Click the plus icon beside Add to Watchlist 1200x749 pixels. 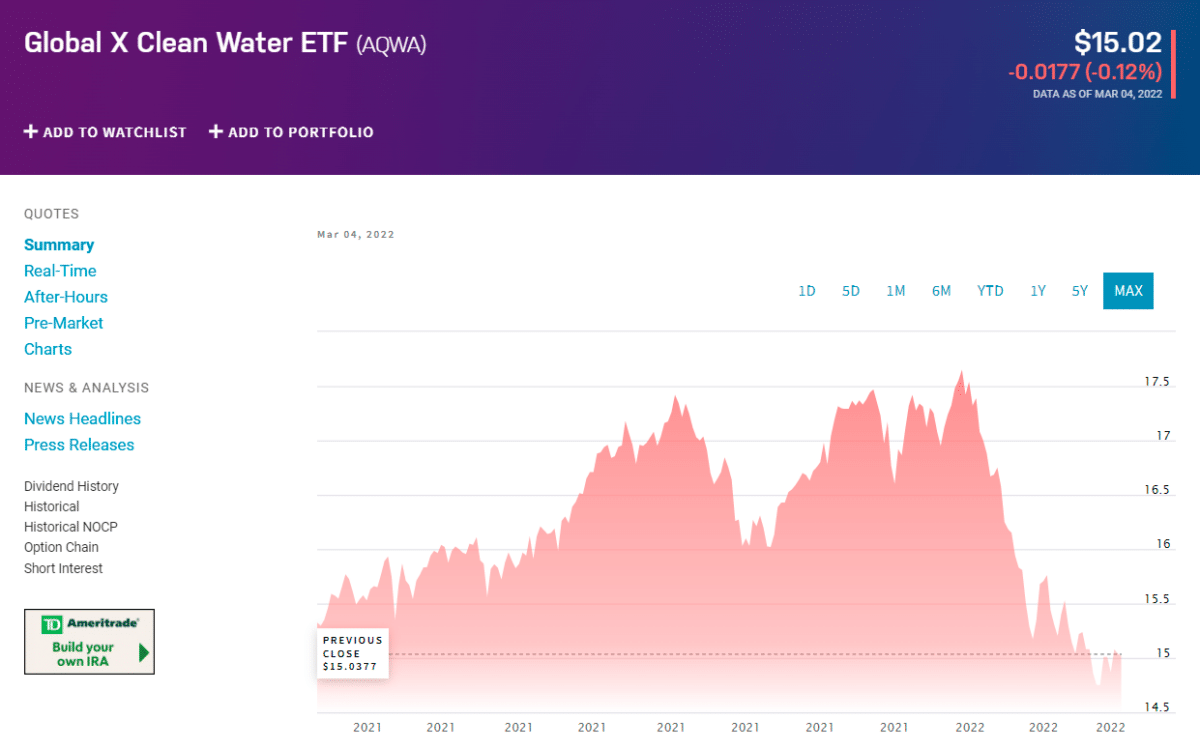[x=31, y=132]
